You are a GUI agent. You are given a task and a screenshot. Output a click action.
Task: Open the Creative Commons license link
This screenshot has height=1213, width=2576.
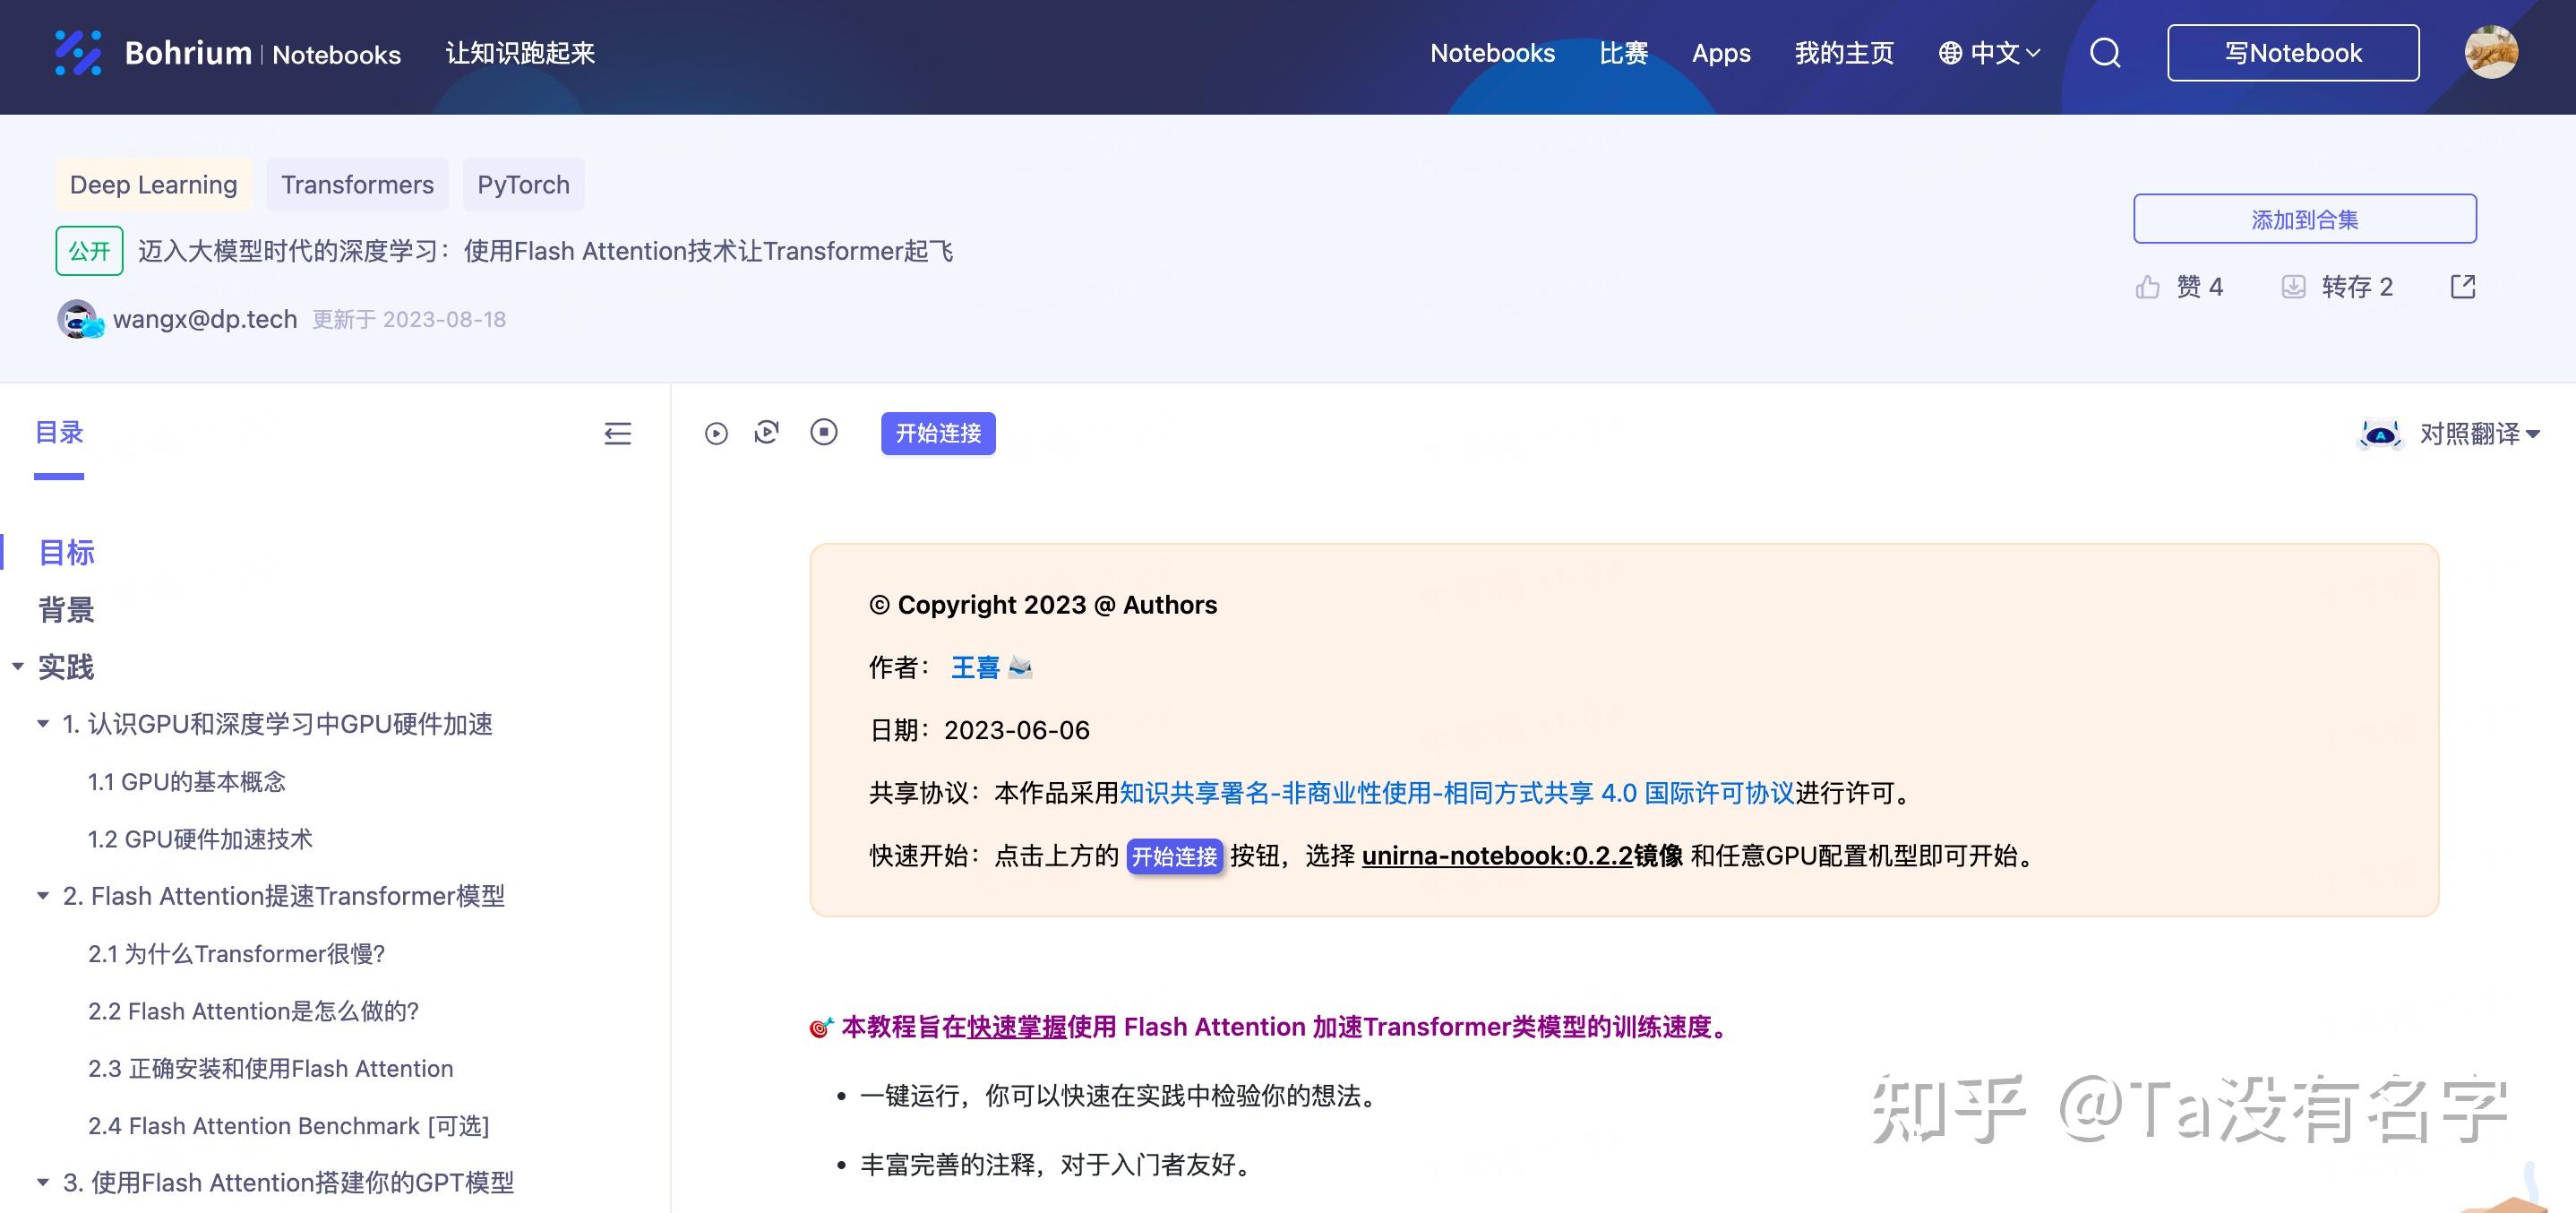click(x=1456, y=793)
